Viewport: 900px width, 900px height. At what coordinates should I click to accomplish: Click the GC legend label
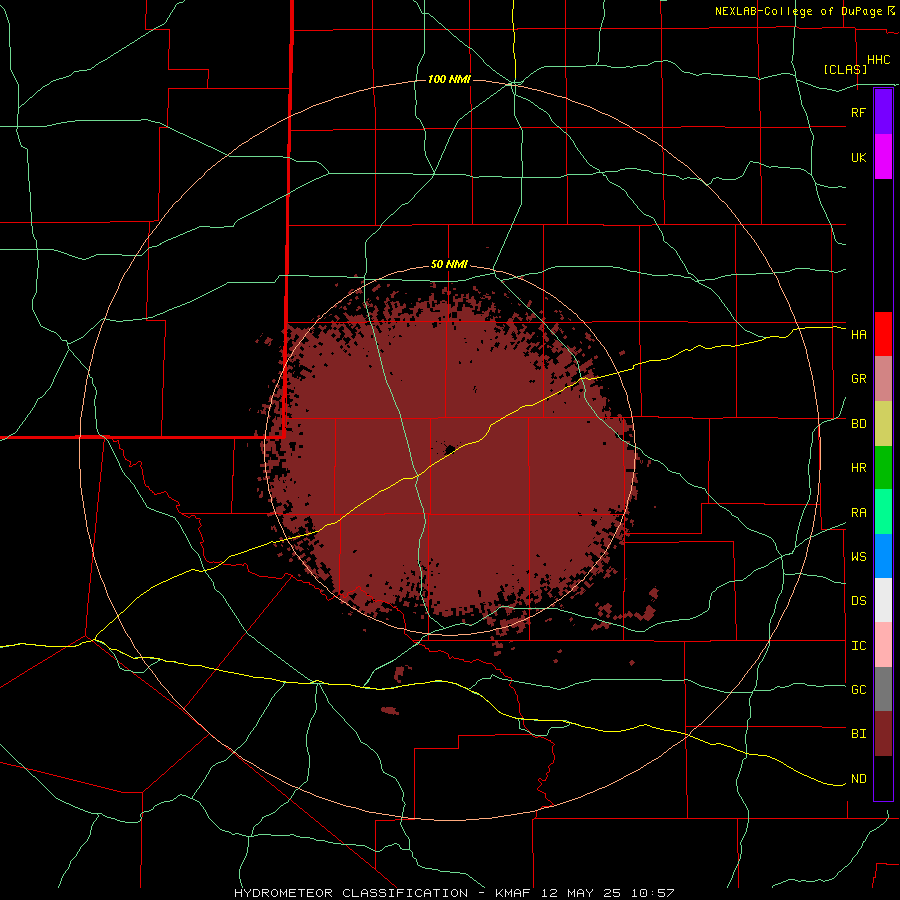(x=858, y=690)
